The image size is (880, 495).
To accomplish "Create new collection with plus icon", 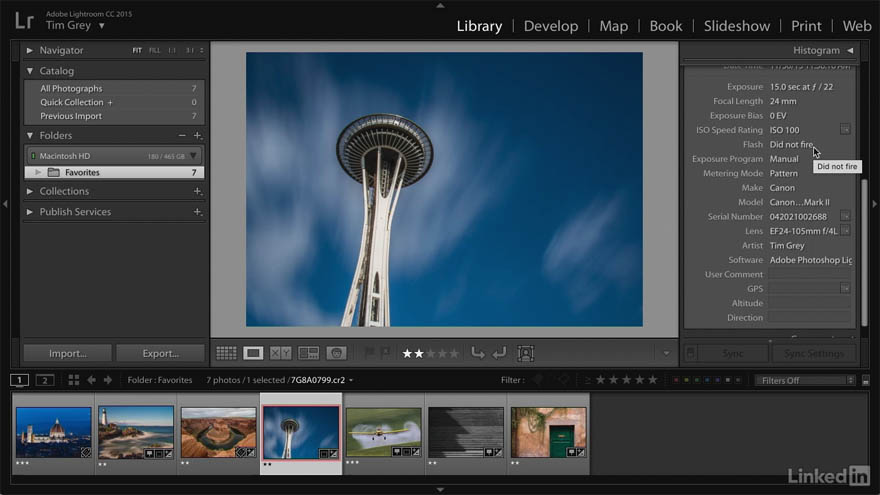I will tap(197, 191).
